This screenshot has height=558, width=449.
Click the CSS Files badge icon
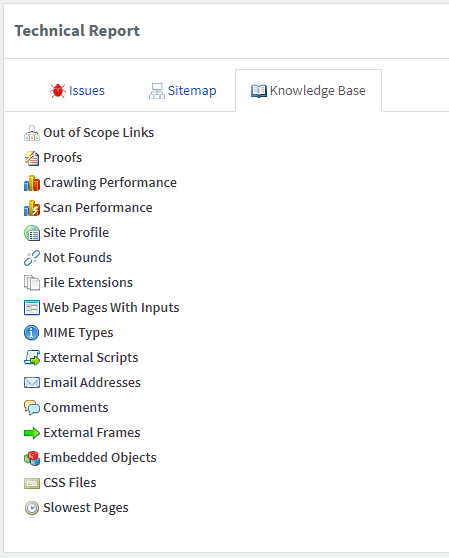pos(32,483)
